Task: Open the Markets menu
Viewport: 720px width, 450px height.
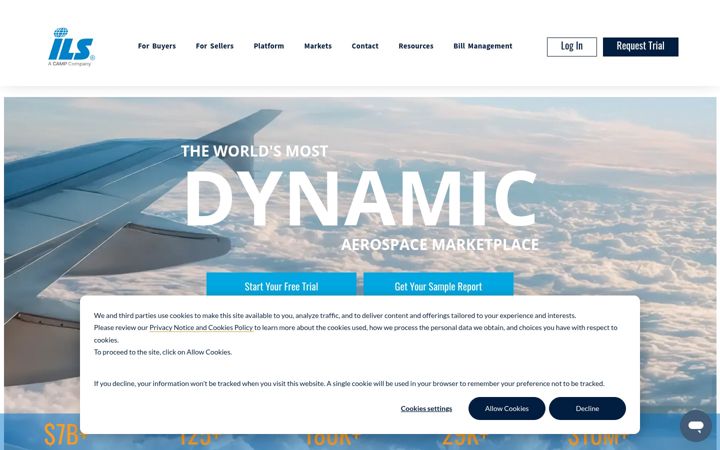Action: pyautogui.click(x=318, y=46)
